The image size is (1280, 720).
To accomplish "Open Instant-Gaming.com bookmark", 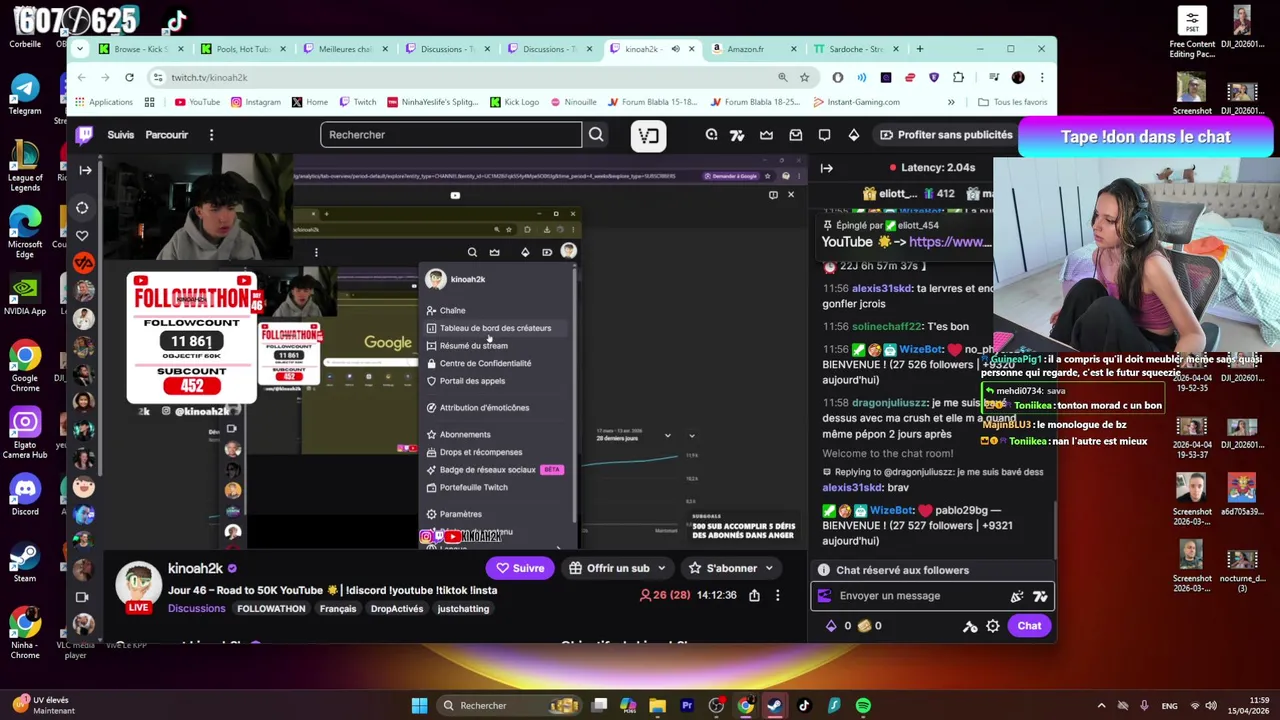I will coord(856,102).
